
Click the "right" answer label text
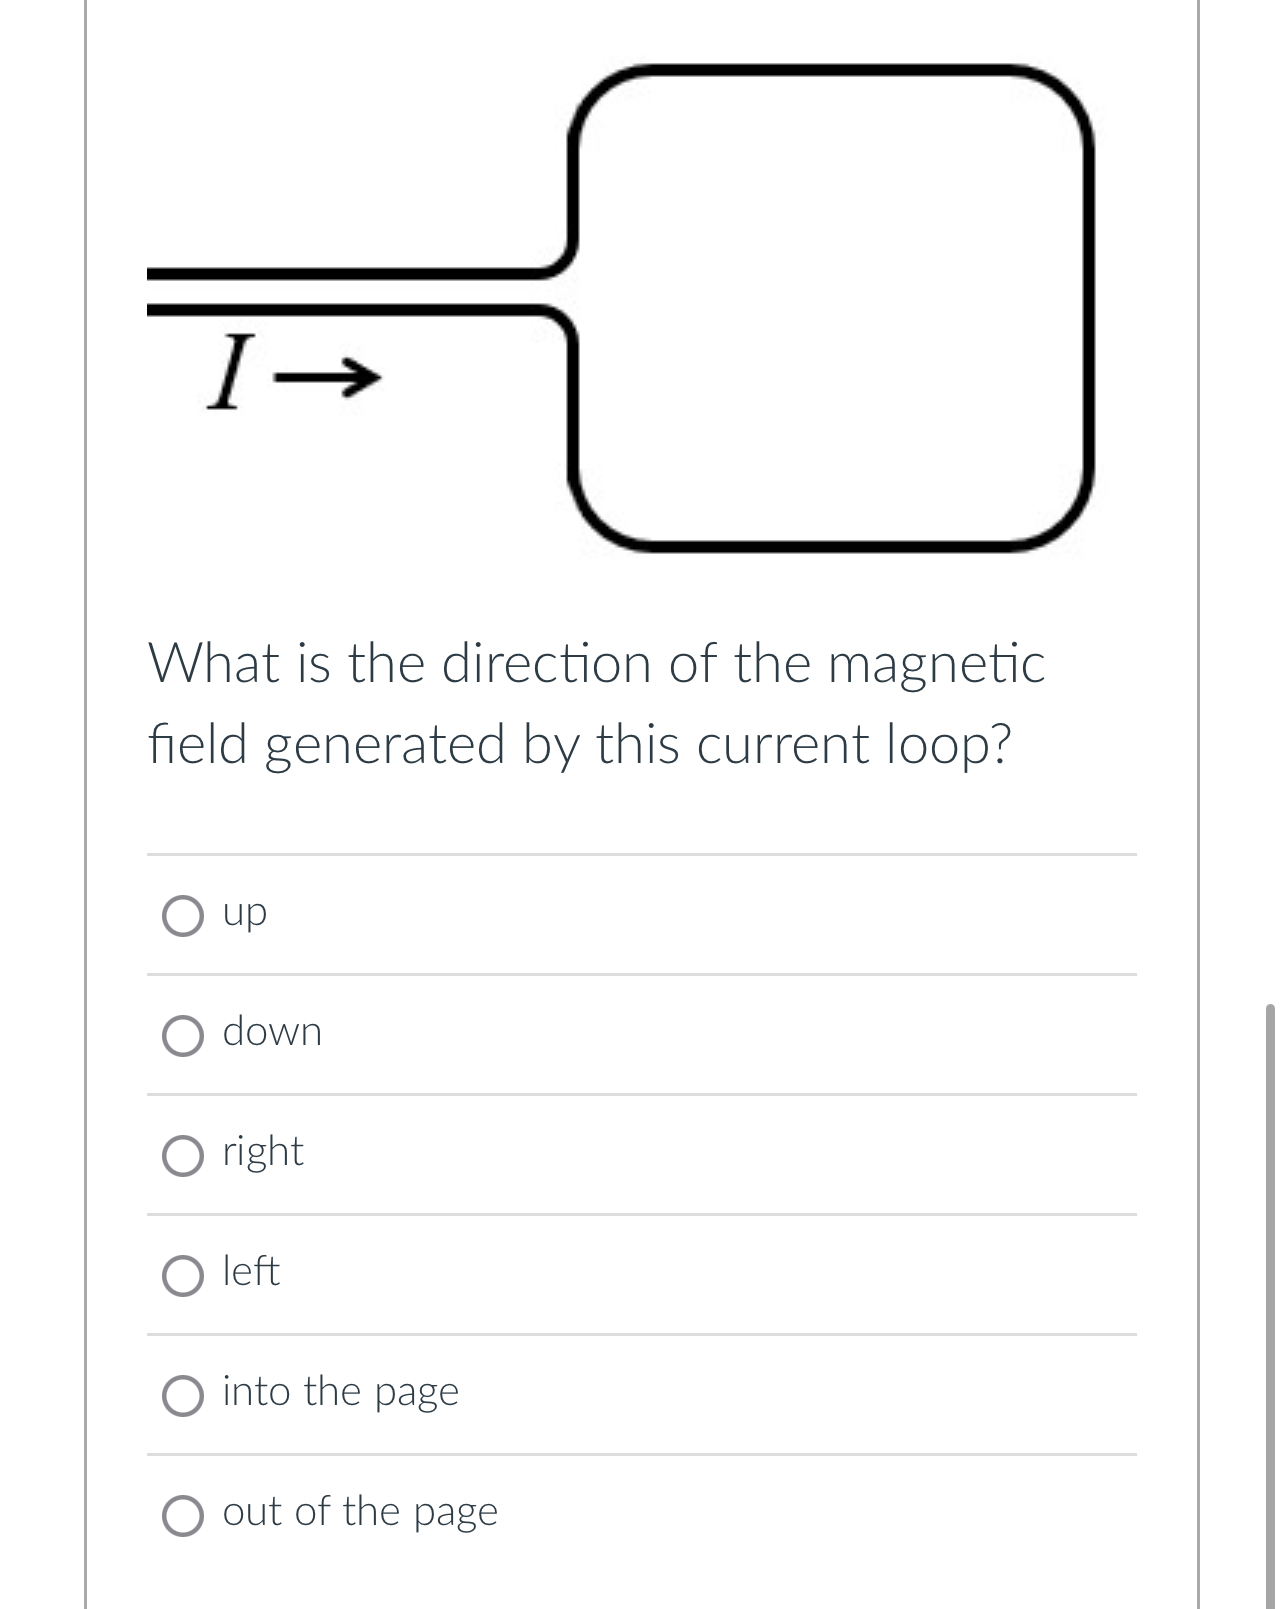(262, 1153)
